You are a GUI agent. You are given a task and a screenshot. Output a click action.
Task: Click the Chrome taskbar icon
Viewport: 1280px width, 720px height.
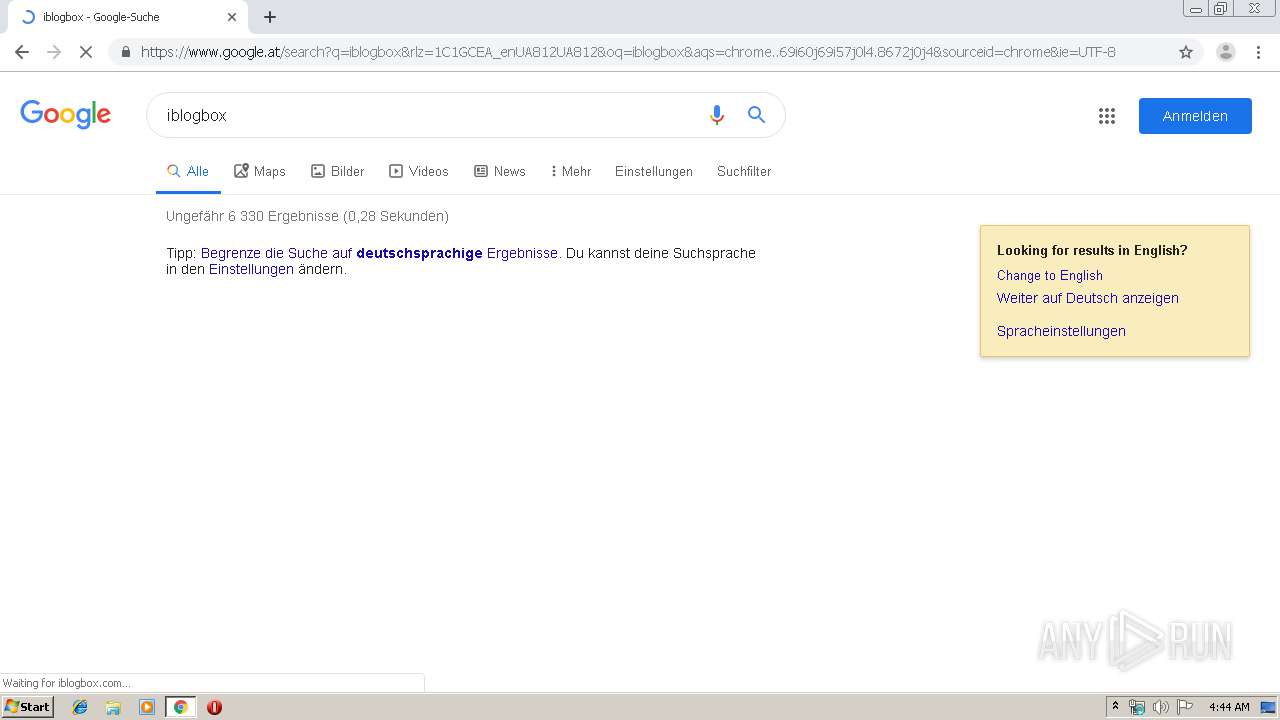click(x=180, y=707)
